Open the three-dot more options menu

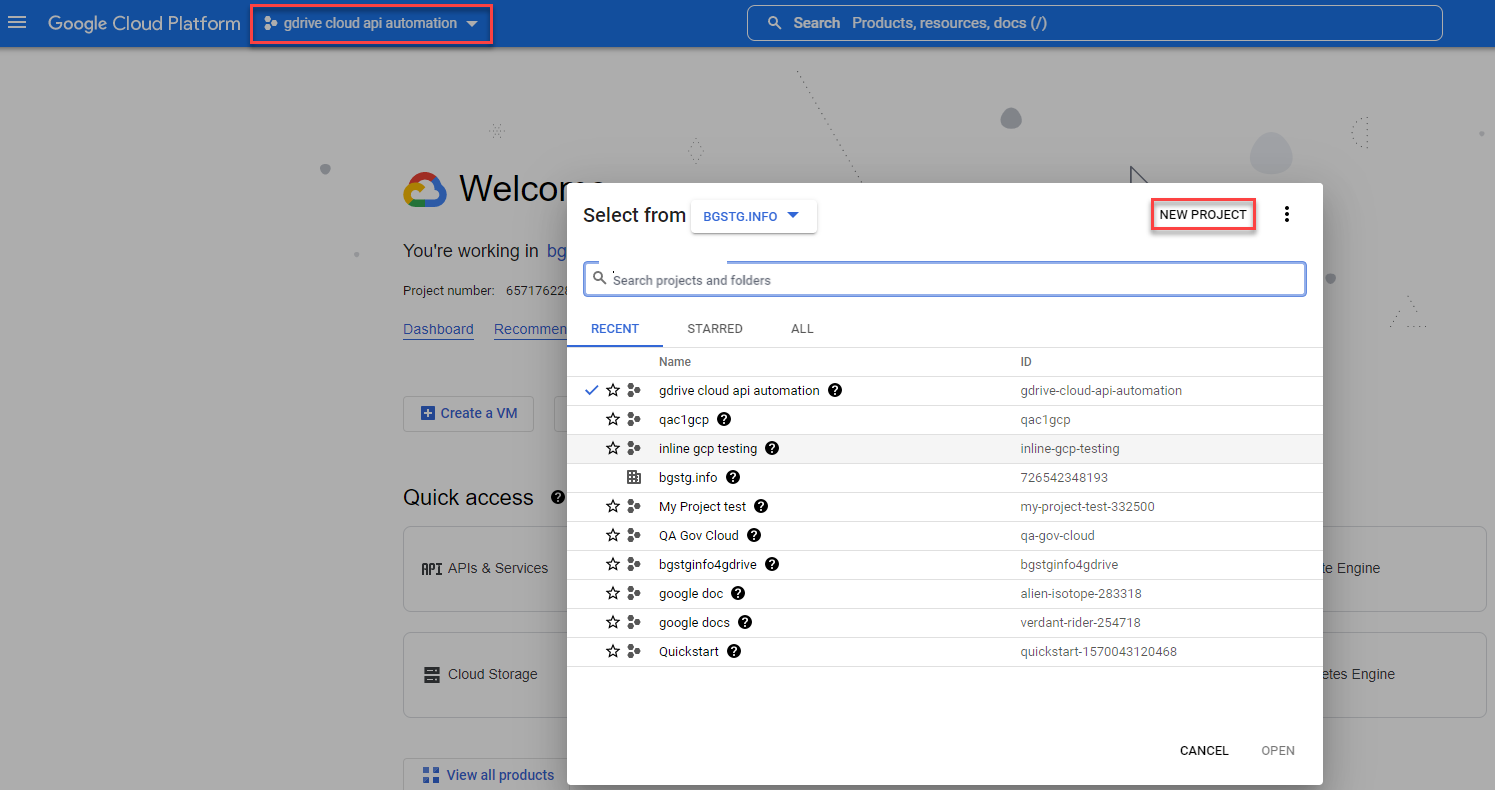click(1287, 214)
